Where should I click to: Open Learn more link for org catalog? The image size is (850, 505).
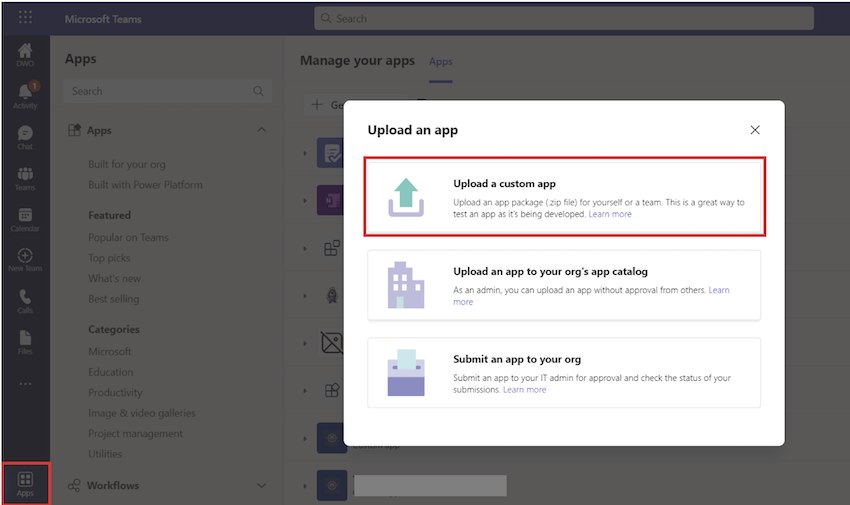[x=719, y=290]
